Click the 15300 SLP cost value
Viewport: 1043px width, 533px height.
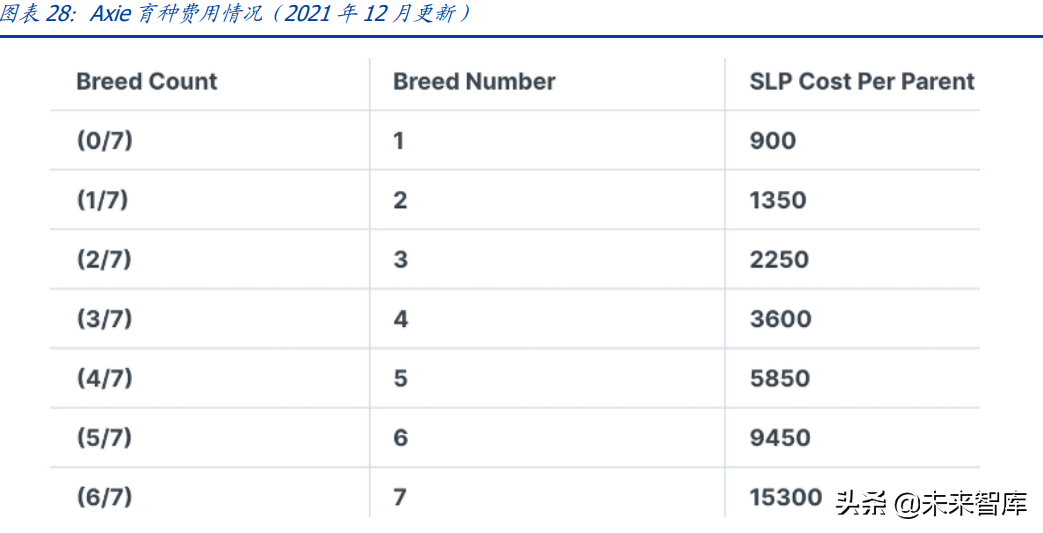point(786,497)
